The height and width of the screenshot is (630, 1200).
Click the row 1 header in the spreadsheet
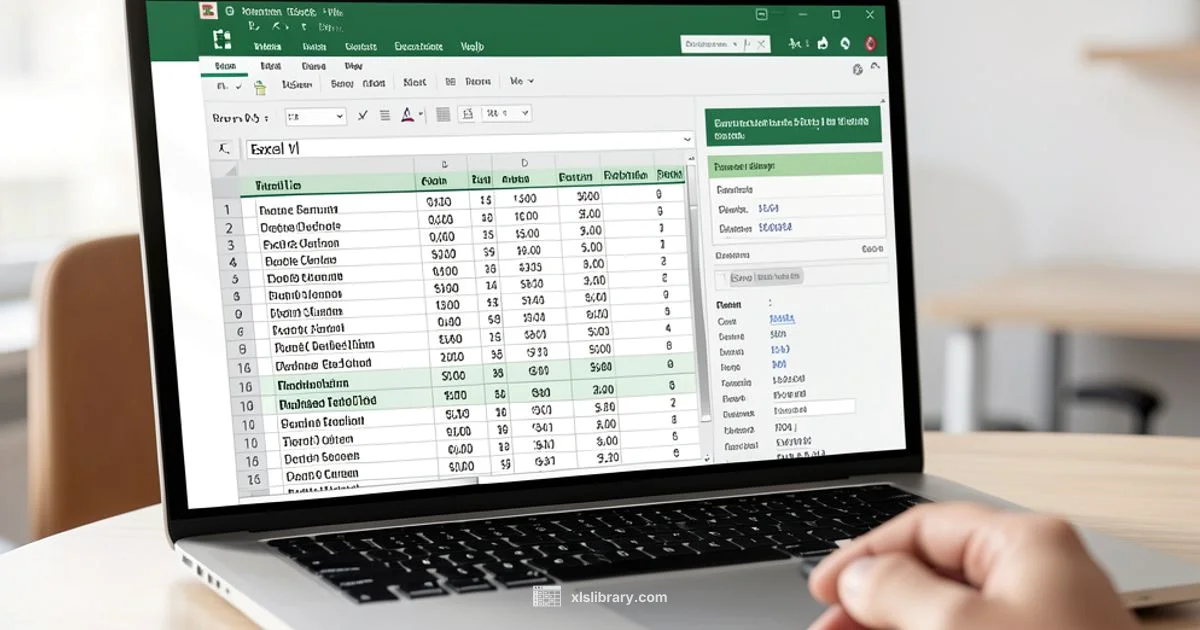tap(228, 210)
